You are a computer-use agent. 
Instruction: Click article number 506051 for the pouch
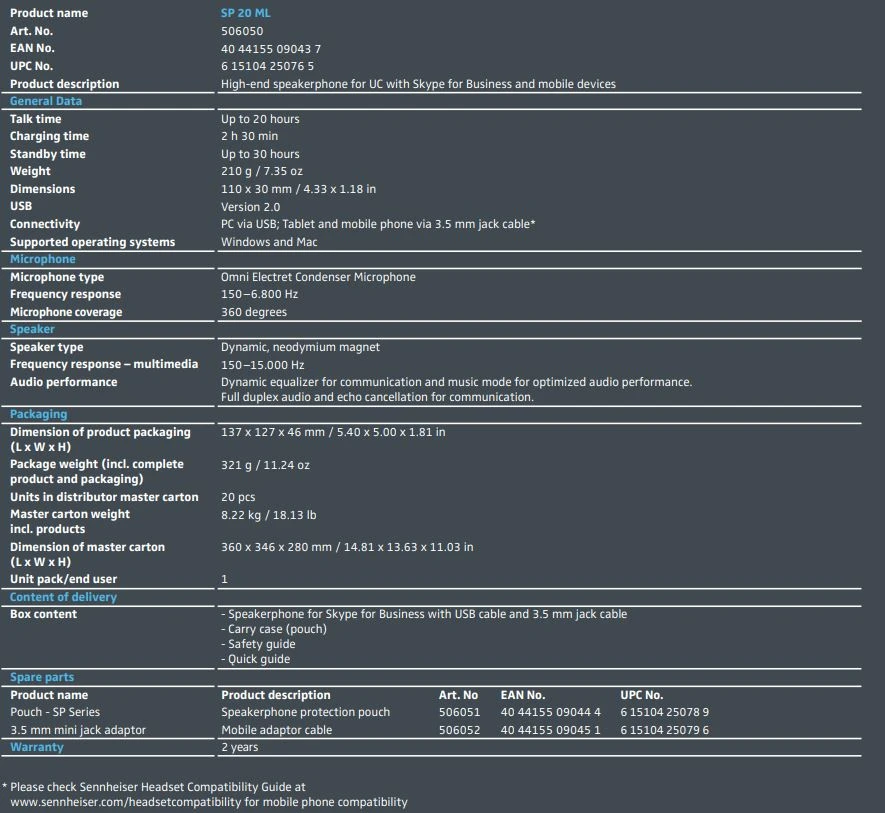tap(459, 712)
